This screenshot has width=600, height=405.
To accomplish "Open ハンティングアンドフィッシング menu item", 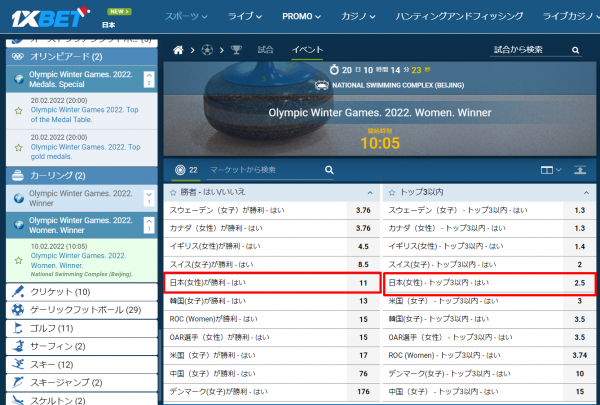I will coord(459,16).
